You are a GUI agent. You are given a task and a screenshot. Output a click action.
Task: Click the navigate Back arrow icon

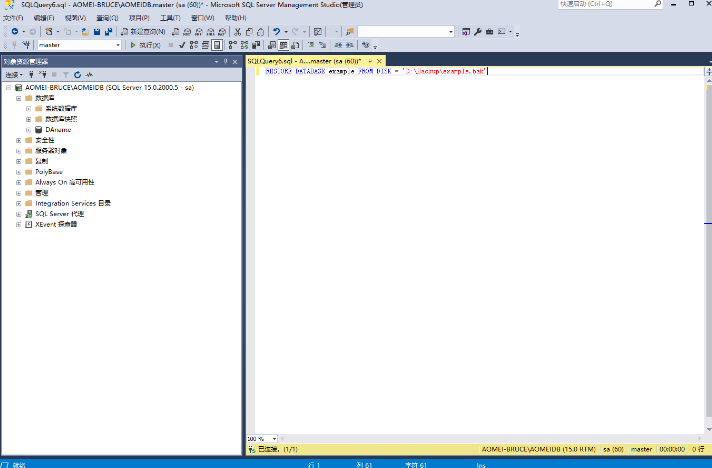[15, 32]
